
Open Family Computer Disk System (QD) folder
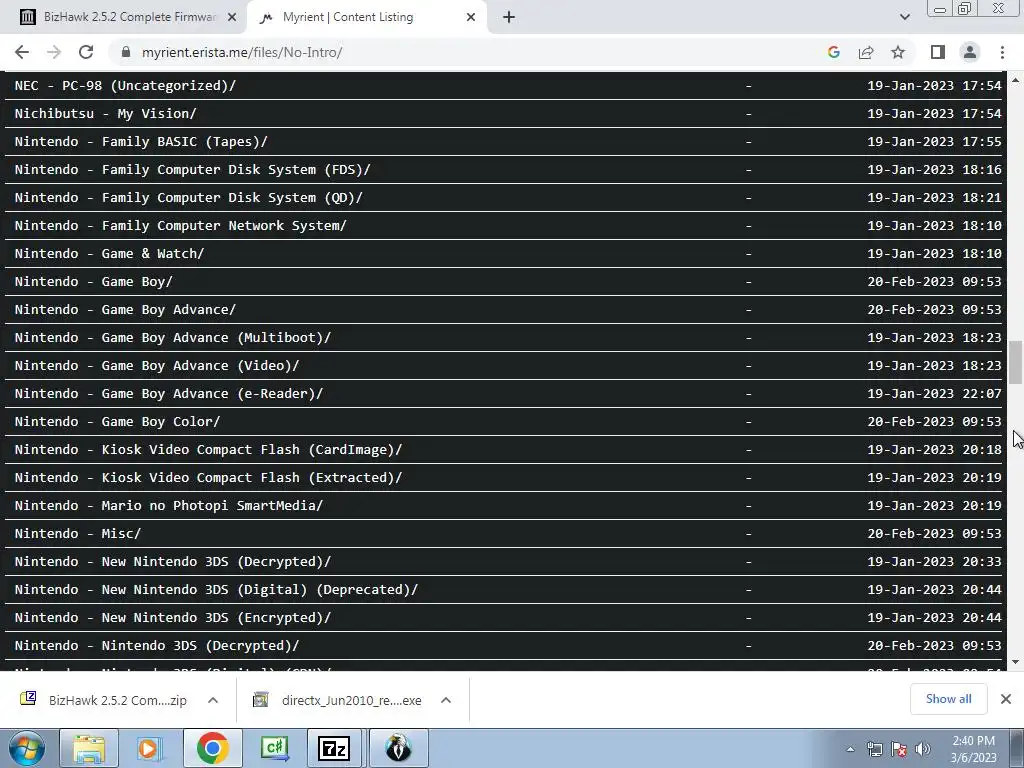[x=188, y=198]
